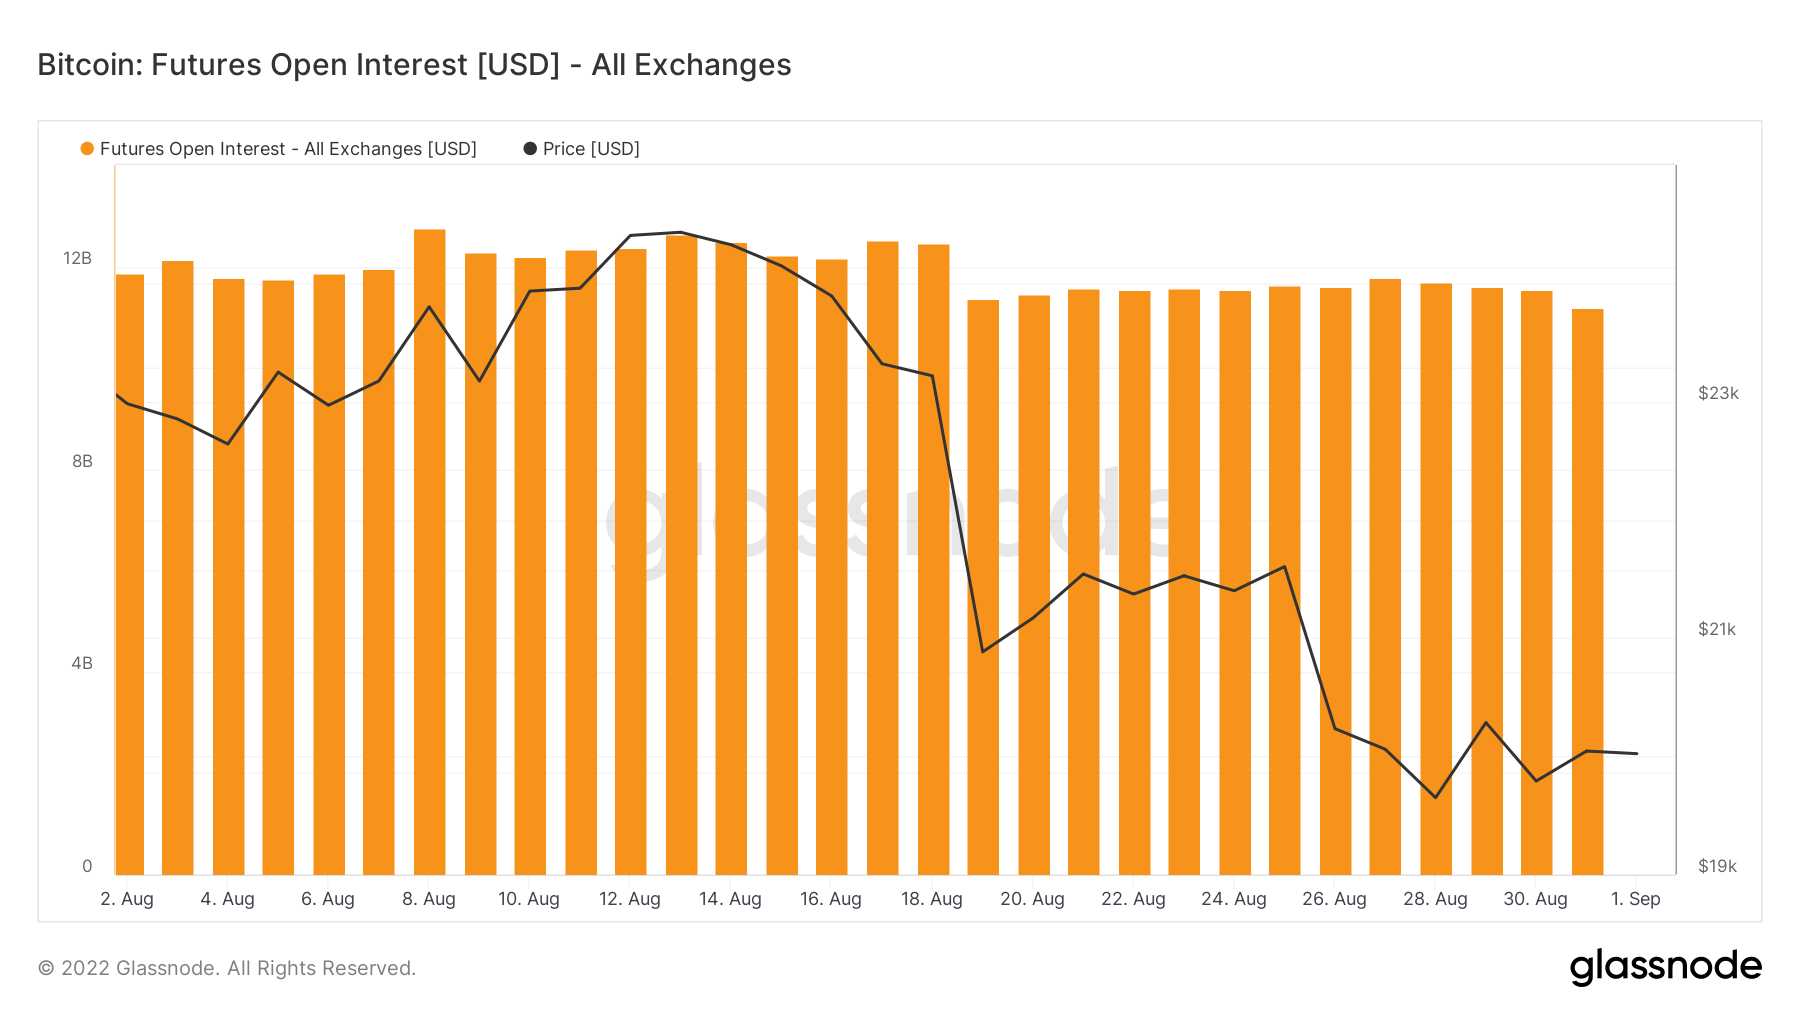Click the $23k right axis label
The image size is (1800, 1013).
[x=1718, y=394]
